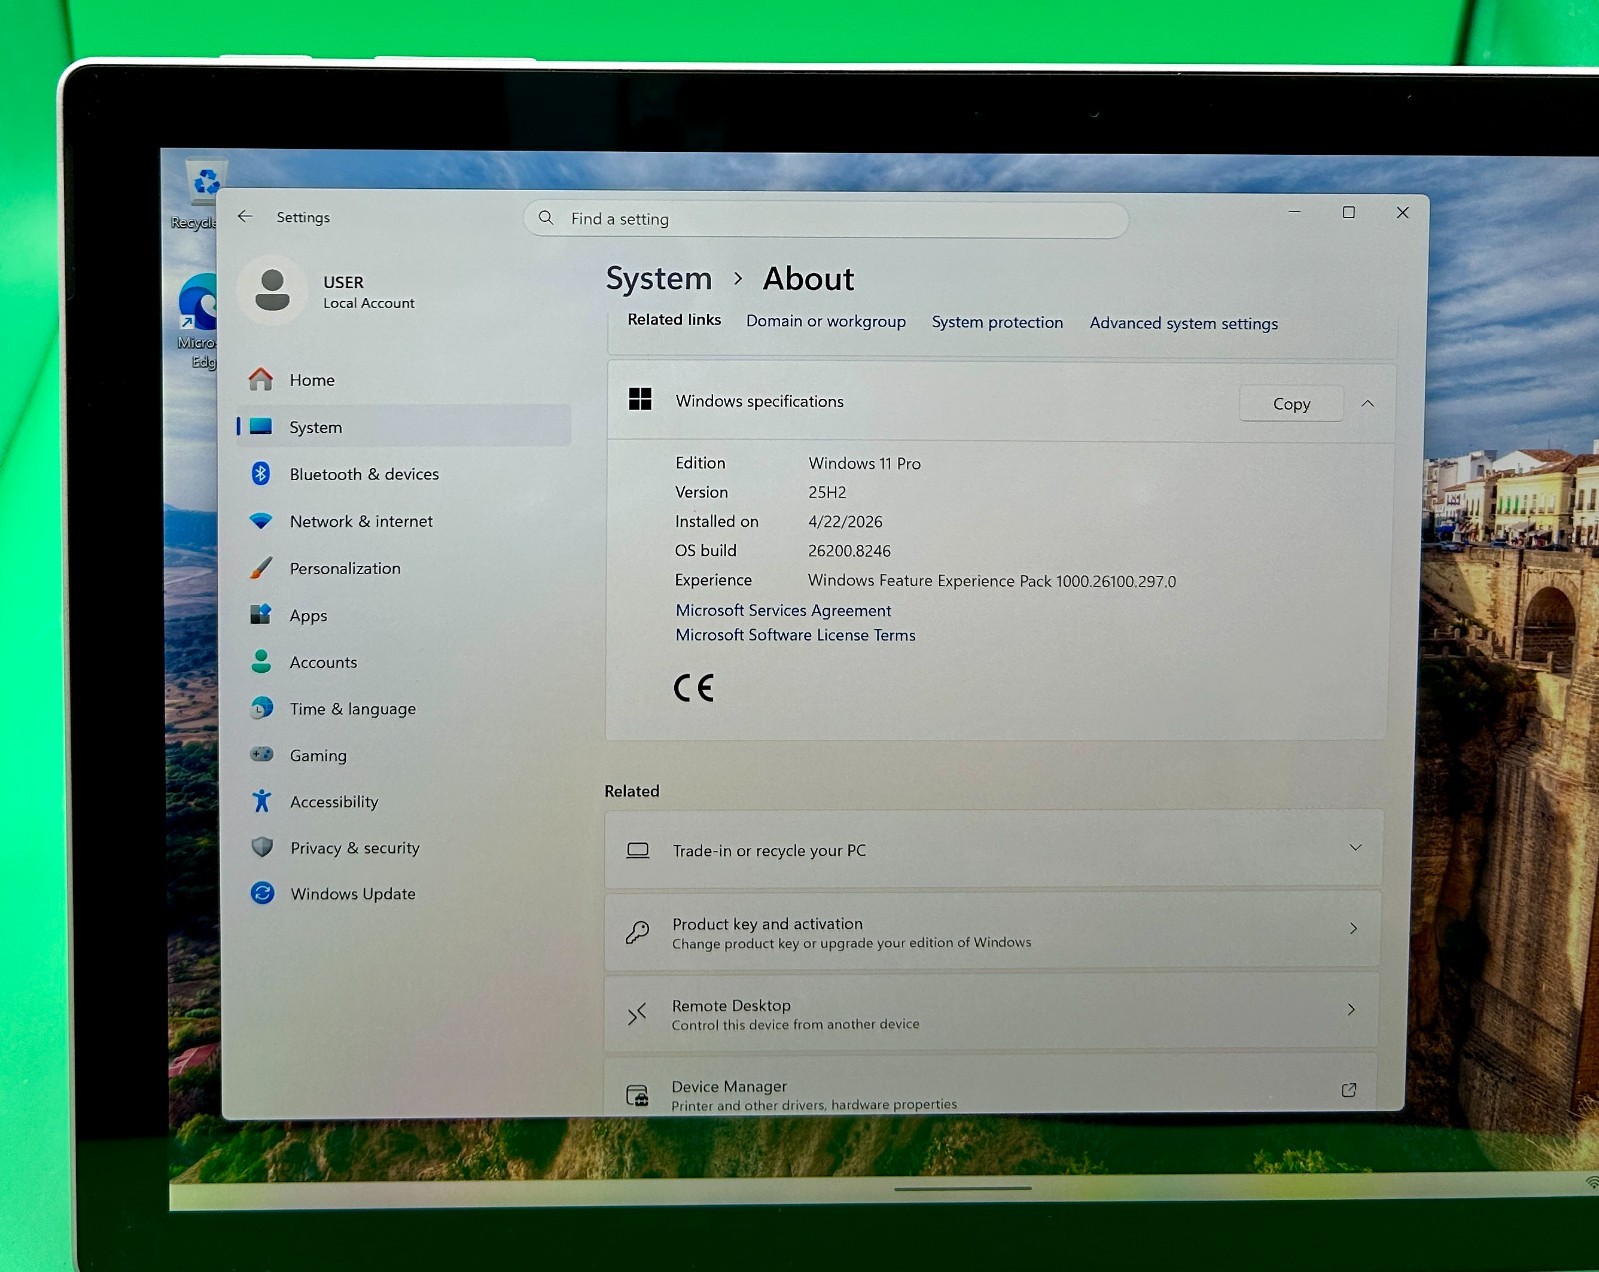
Task: Click the Privacy shield icon
Action: (262, 847)
